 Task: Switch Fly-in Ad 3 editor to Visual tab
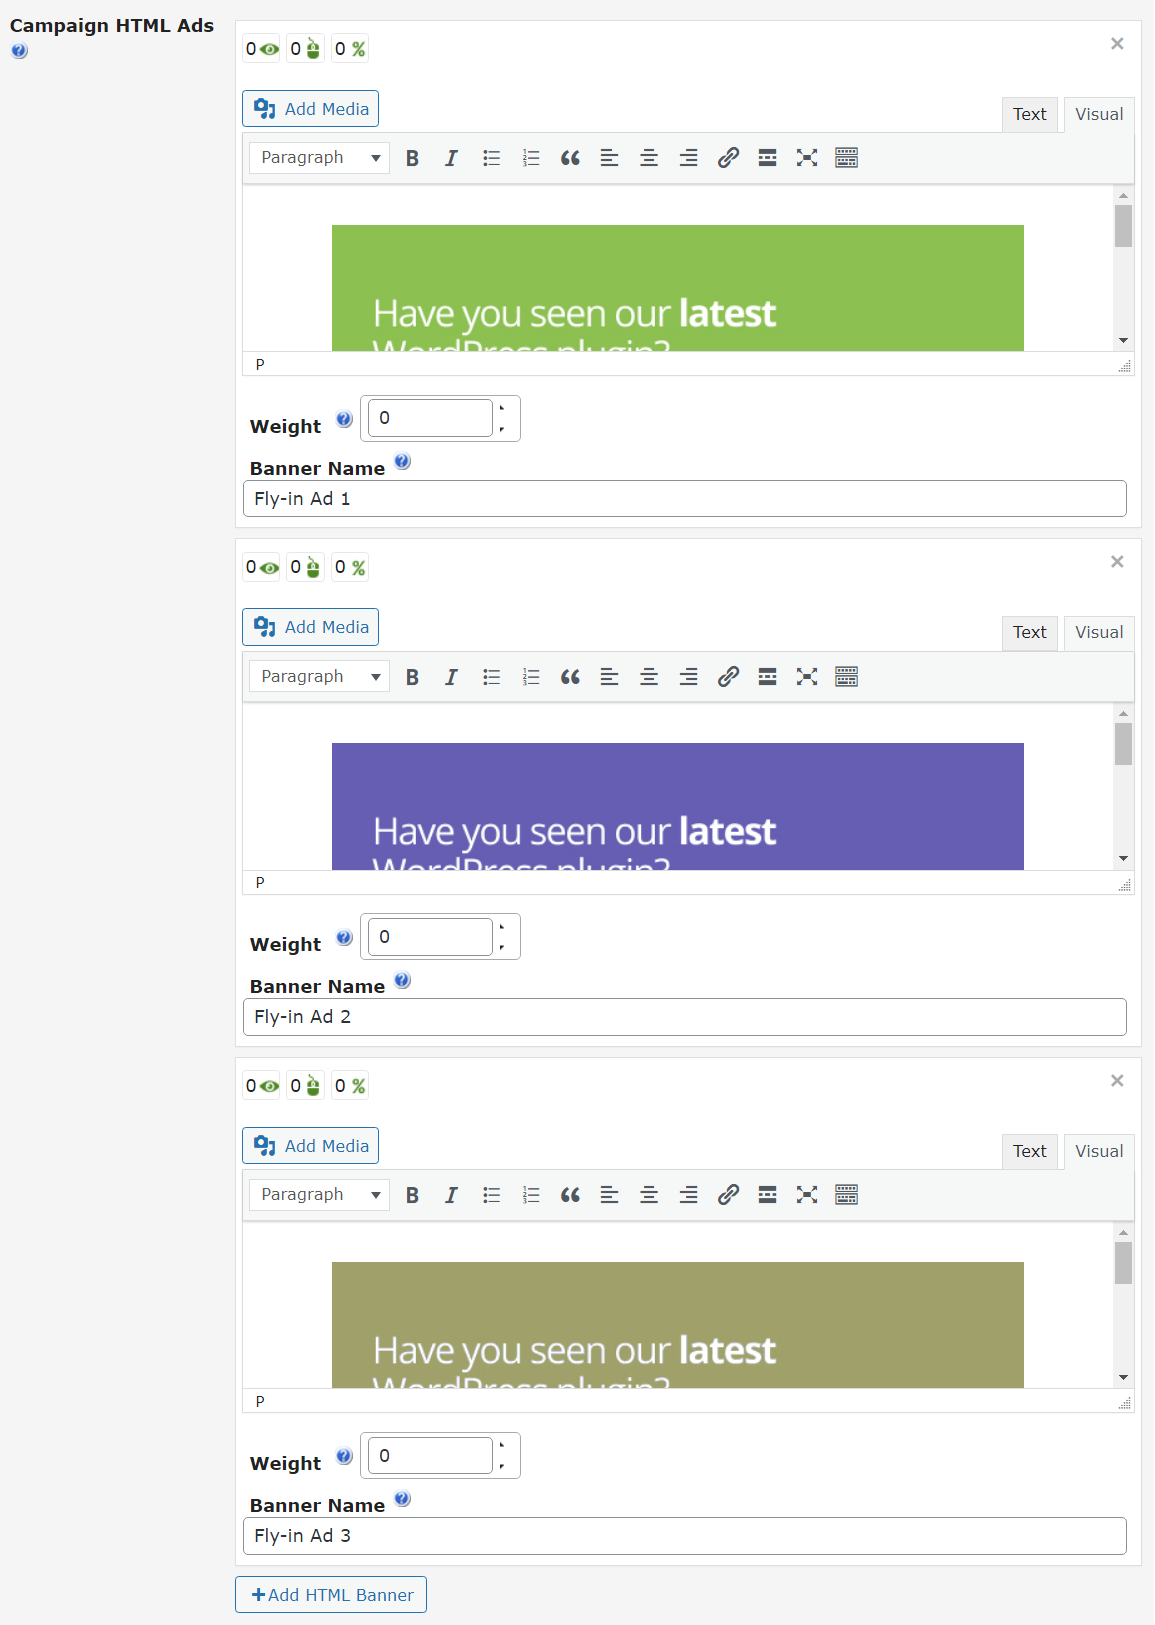pyautogui.click(x=1099, y=1151)
